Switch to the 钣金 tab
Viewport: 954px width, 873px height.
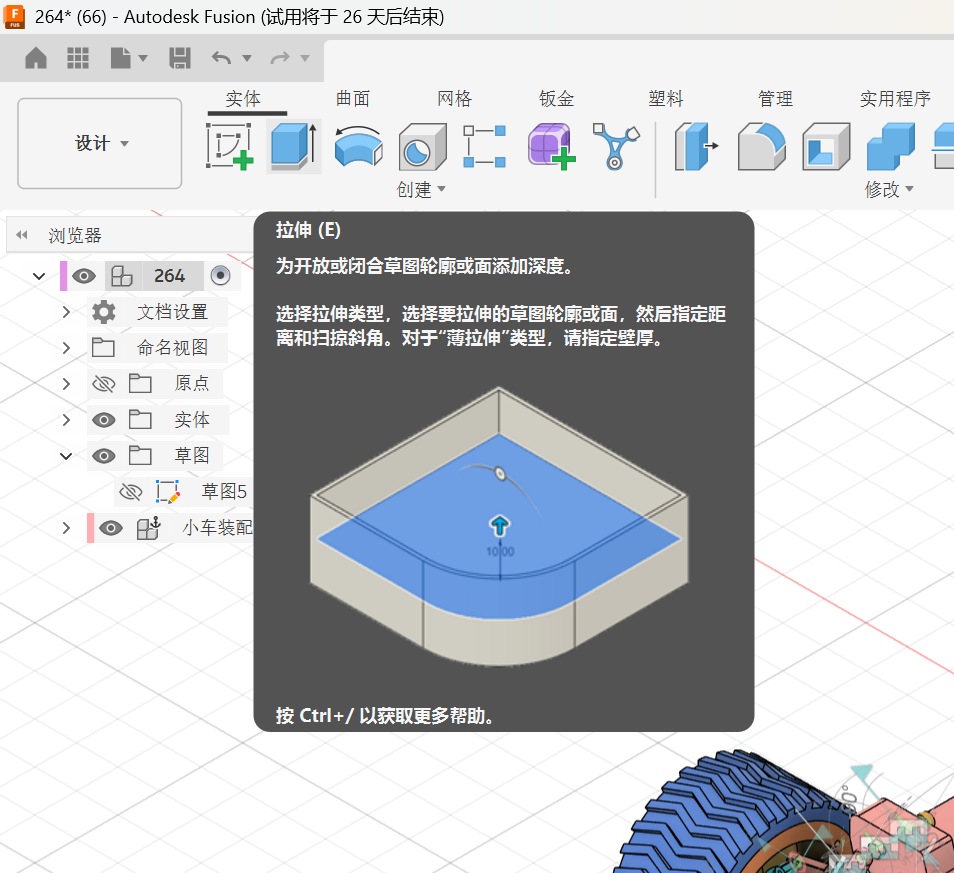click(x=557, y=99)
